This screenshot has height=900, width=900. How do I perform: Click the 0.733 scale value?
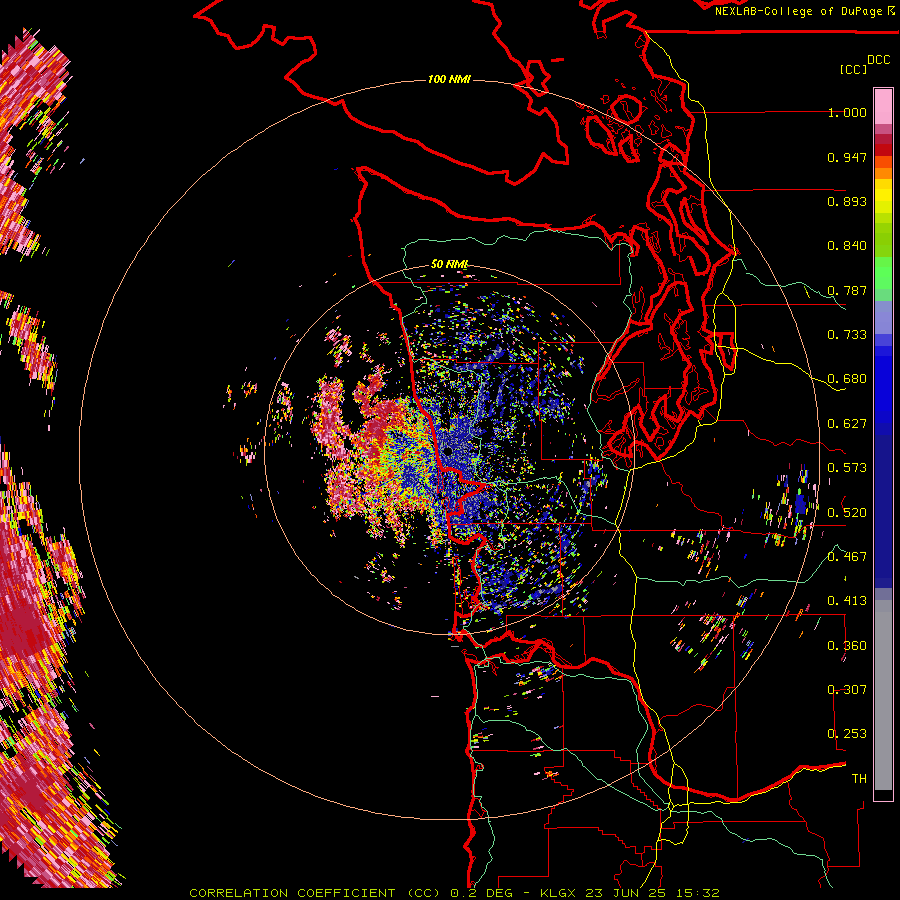click(847, 335)
